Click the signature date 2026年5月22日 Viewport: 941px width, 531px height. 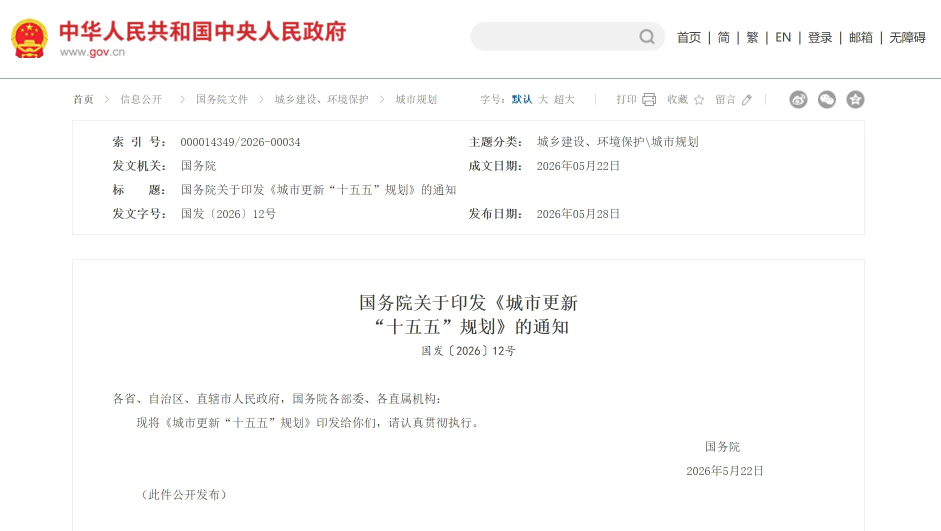[x=724, y=471]
